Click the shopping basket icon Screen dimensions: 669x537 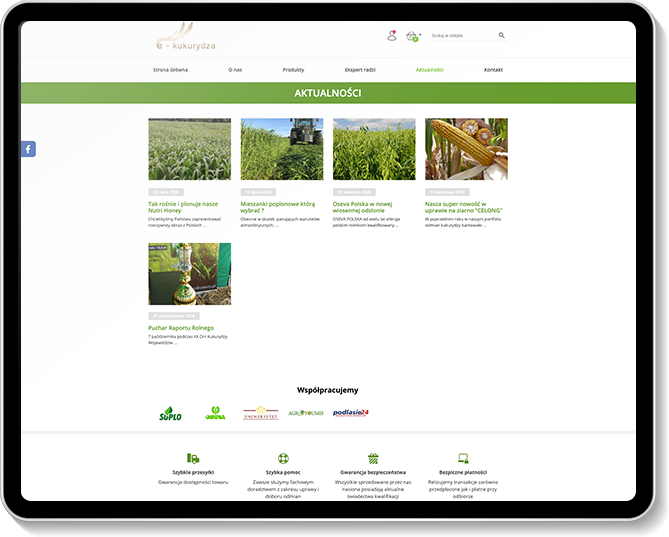pos(411,36)
